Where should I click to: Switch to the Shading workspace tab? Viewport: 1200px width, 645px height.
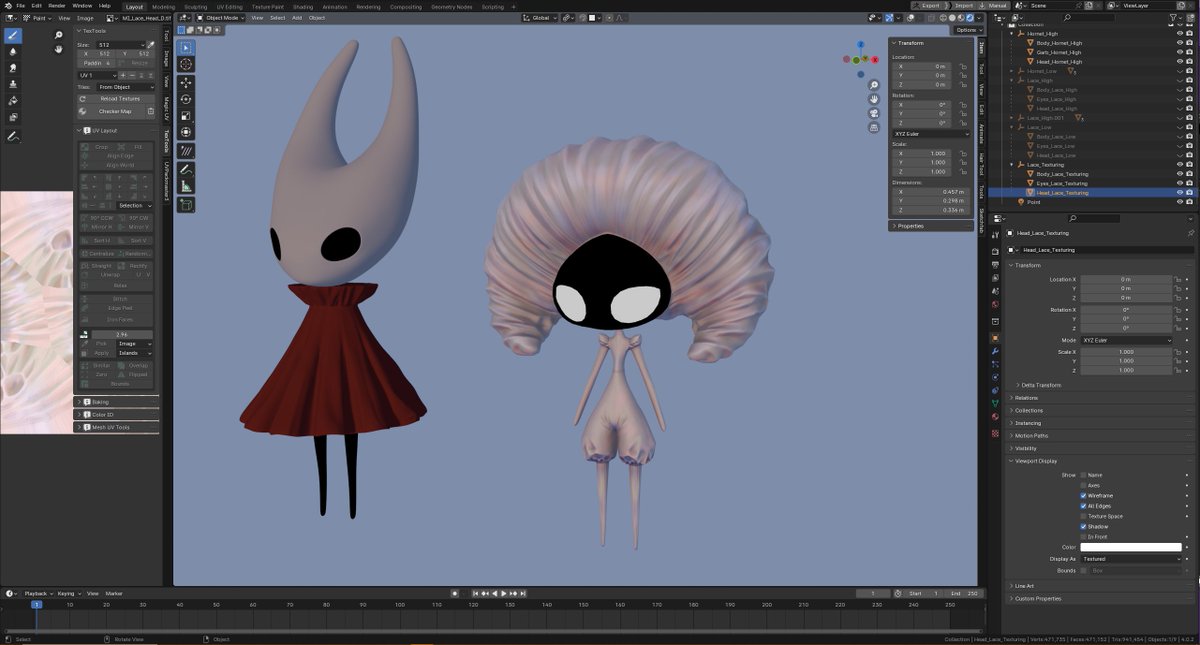tap(303, 6)
